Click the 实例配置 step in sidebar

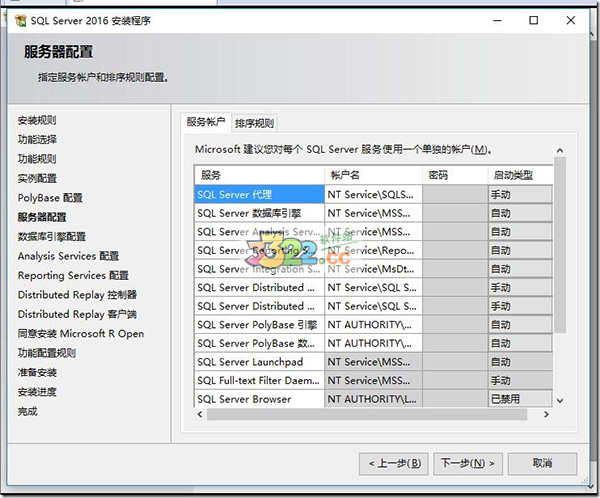pos(37,178)
